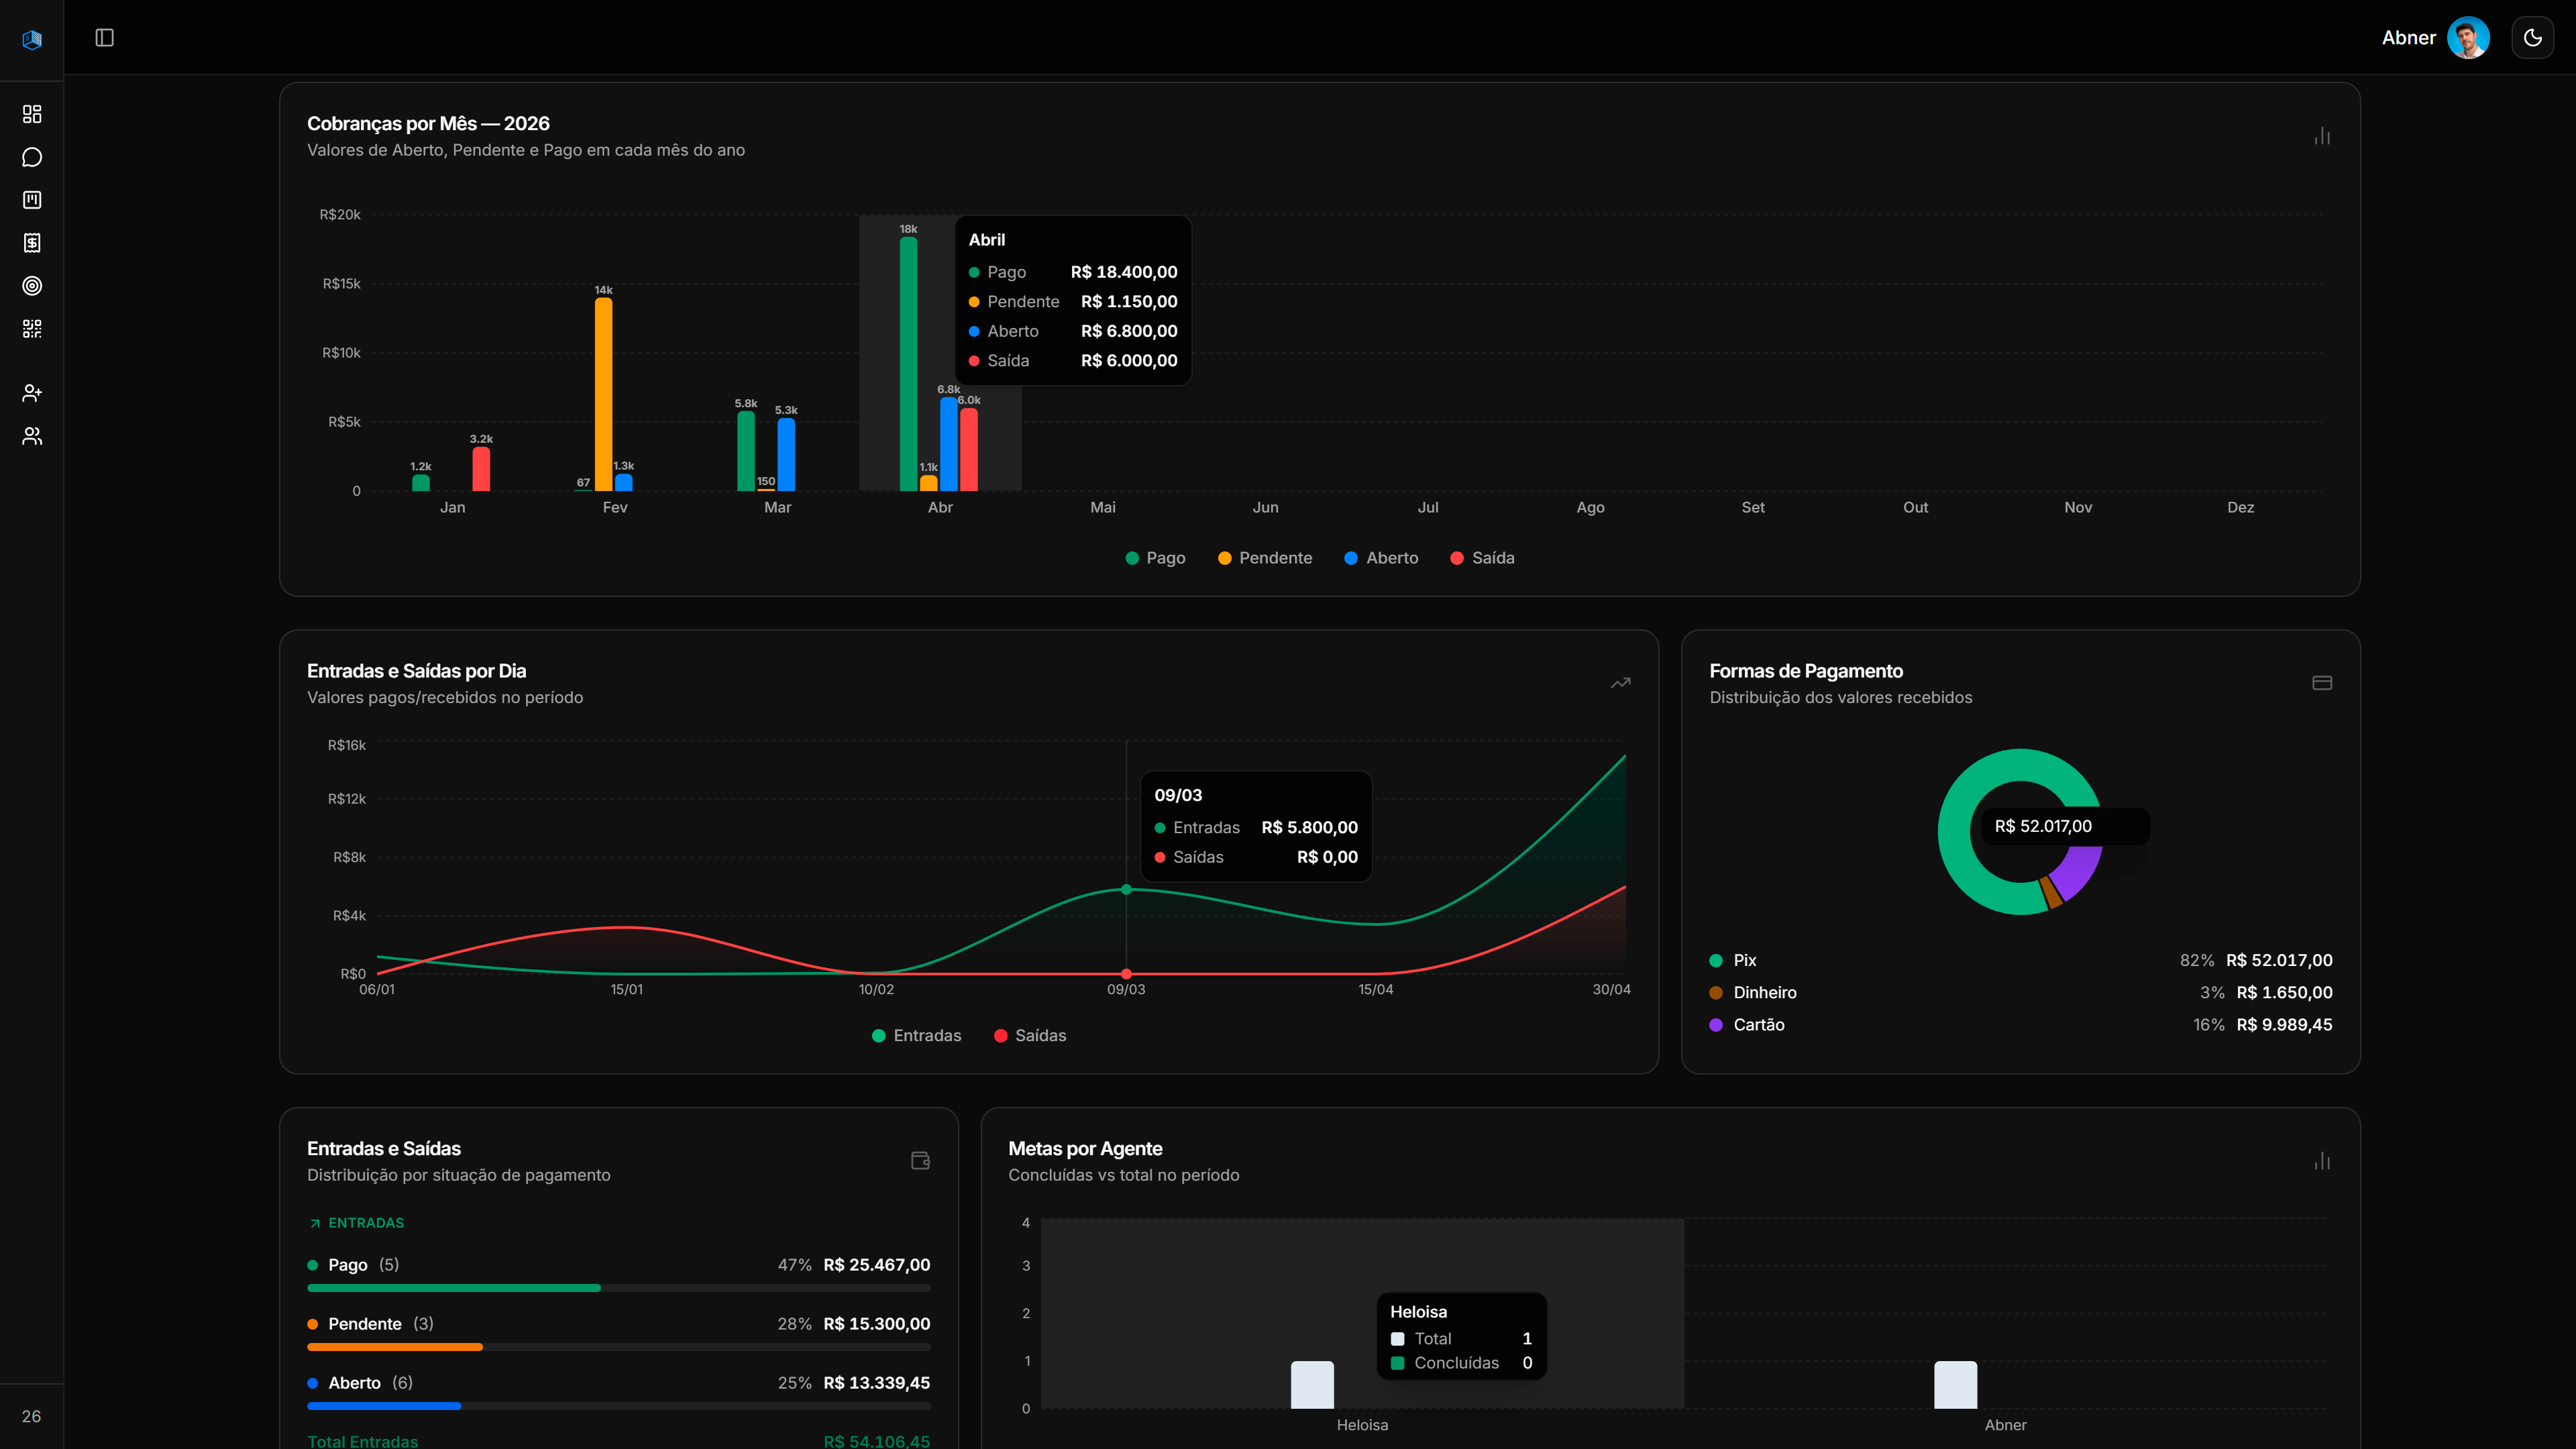Screen dimensions: 2576x1449
Task: Toggle the sidebar panel icon
Action: pyautogui.click(x=104, y=38)
